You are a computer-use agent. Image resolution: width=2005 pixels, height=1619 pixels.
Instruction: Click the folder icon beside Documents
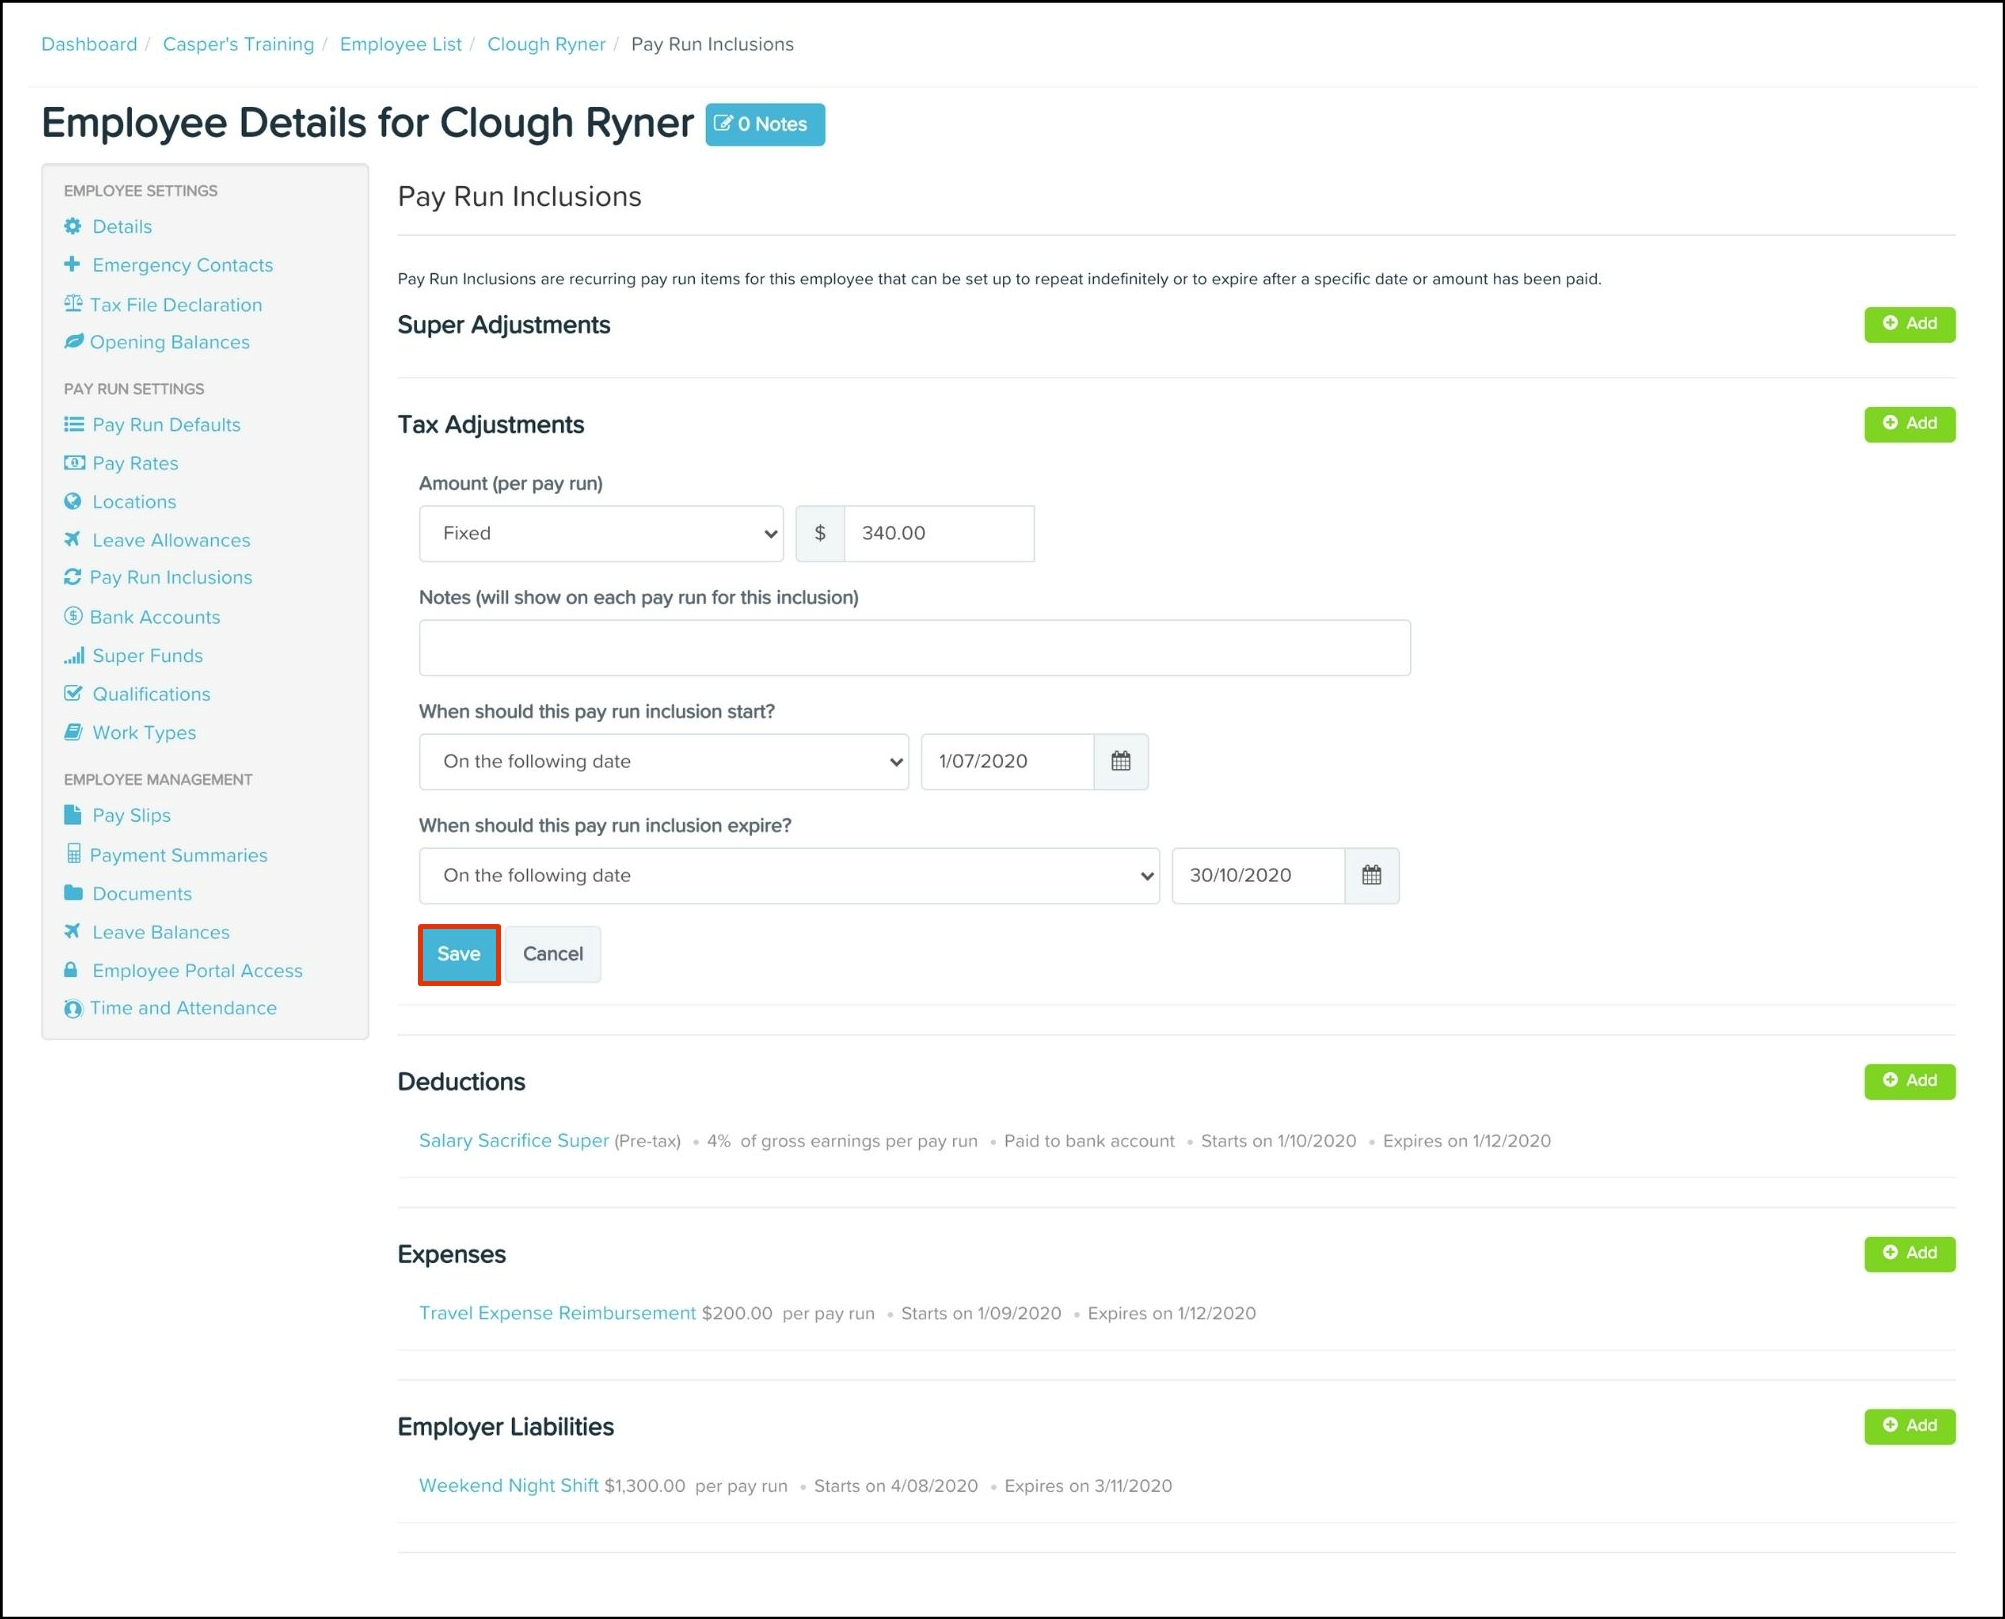(73, 893)
